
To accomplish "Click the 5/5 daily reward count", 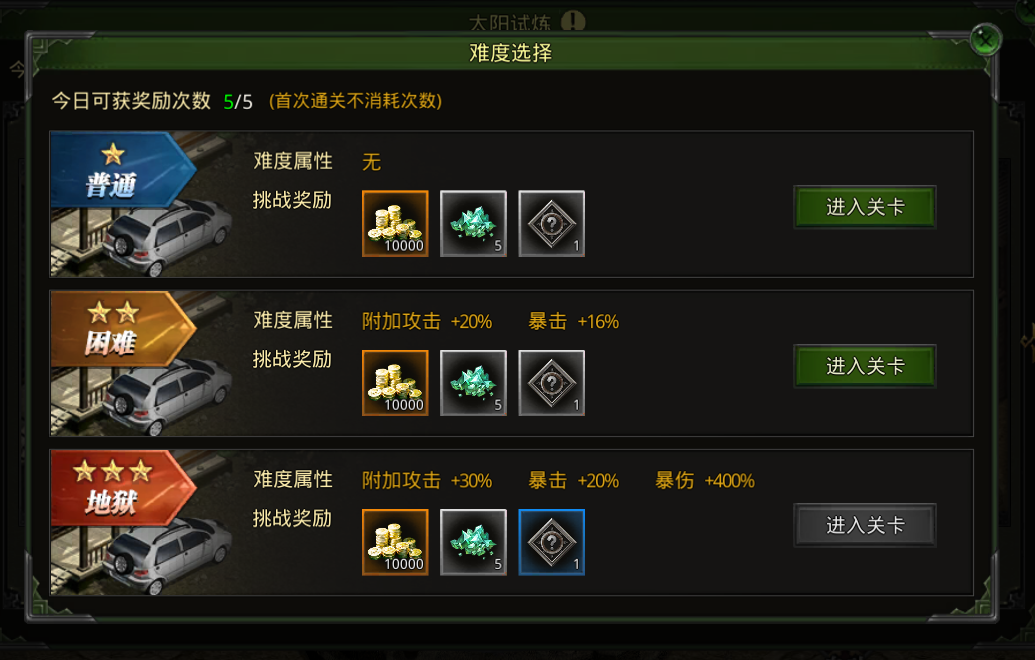I will pos(238,102).
